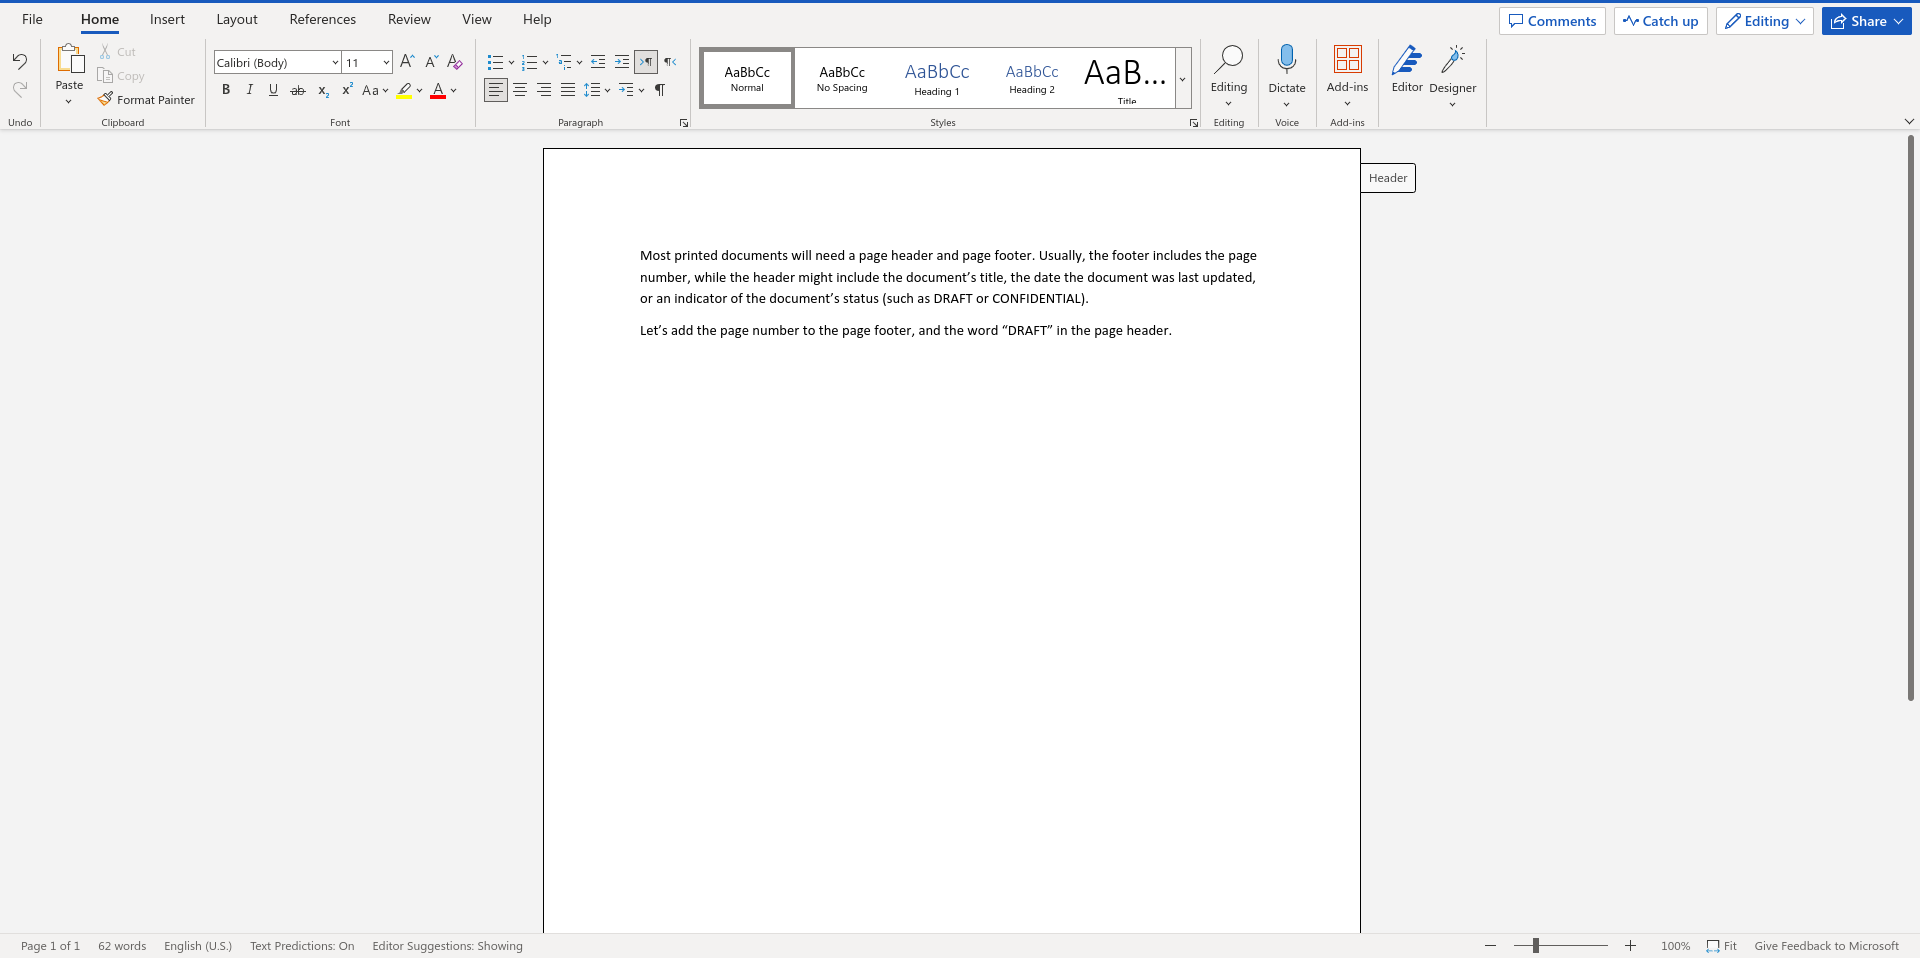Image resolution: width=1920 pixels, height=958 pixels.
Task: Open the Editing find magnifier icon
Action: pyautogui.click(x=1228, y=59)
